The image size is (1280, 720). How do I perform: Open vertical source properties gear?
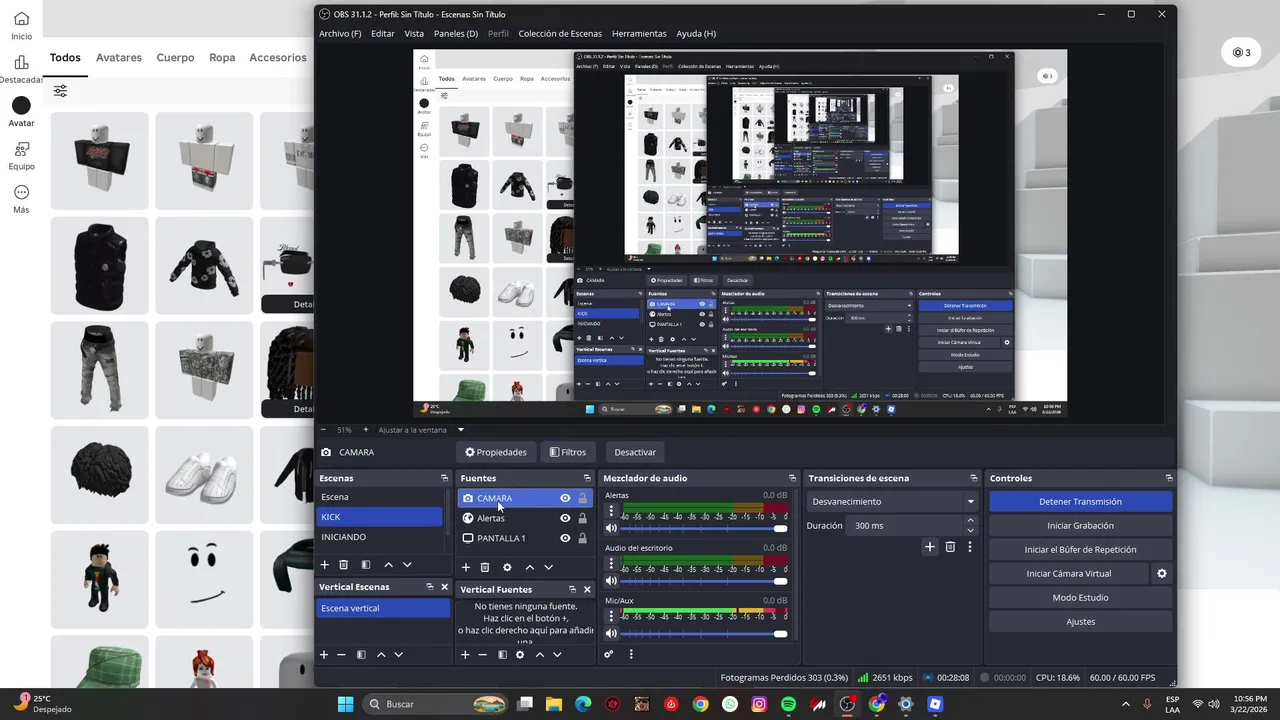(520, 654)
